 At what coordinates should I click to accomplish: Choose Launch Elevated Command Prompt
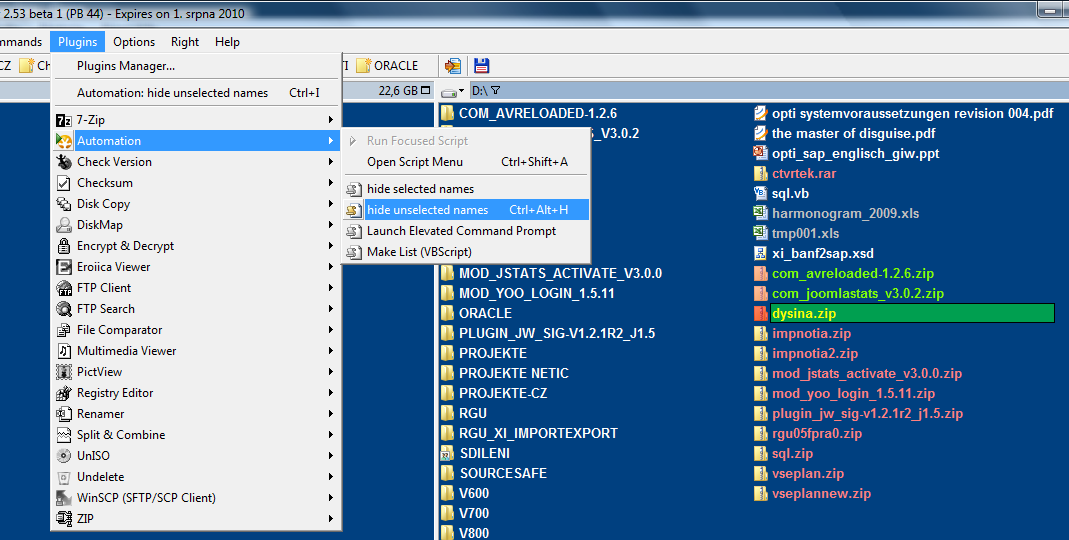466,231
